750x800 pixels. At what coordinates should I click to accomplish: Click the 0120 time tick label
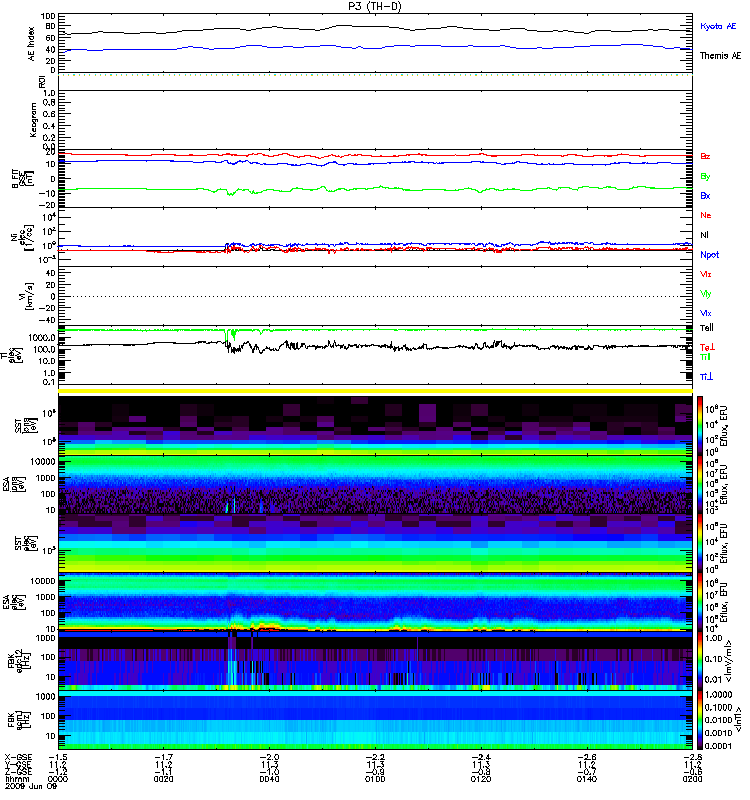(x=481, y=779)
